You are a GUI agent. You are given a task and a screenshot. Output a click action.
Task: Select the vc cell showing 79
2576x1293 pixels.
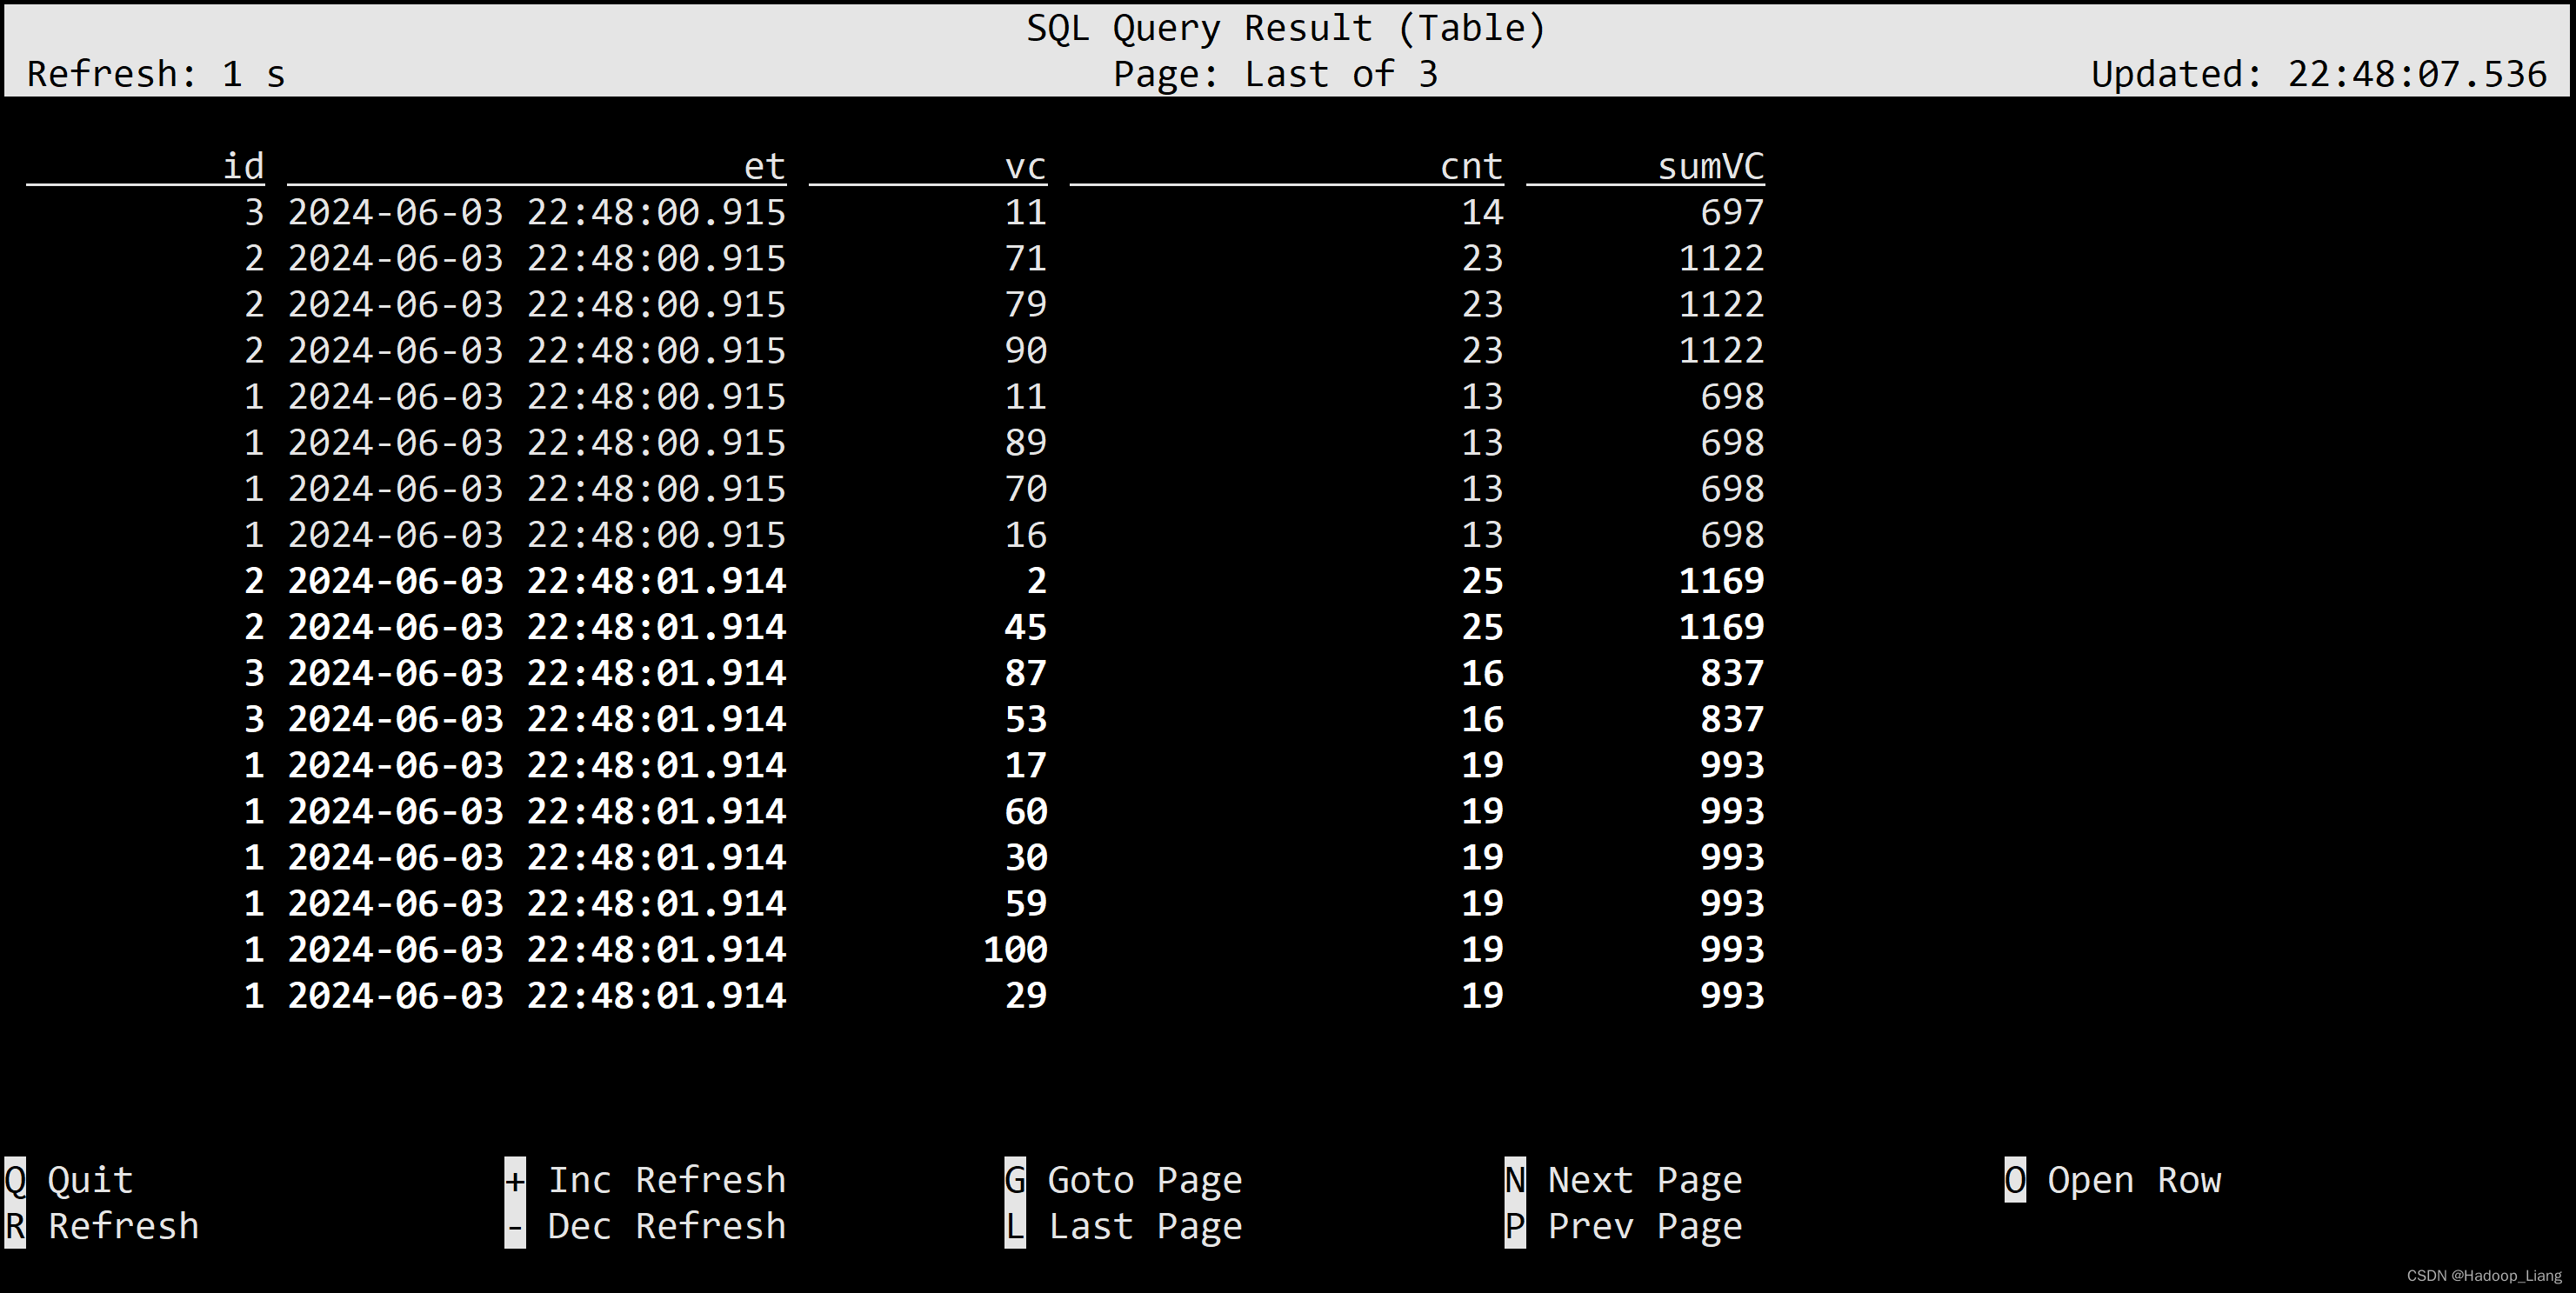1026,304
